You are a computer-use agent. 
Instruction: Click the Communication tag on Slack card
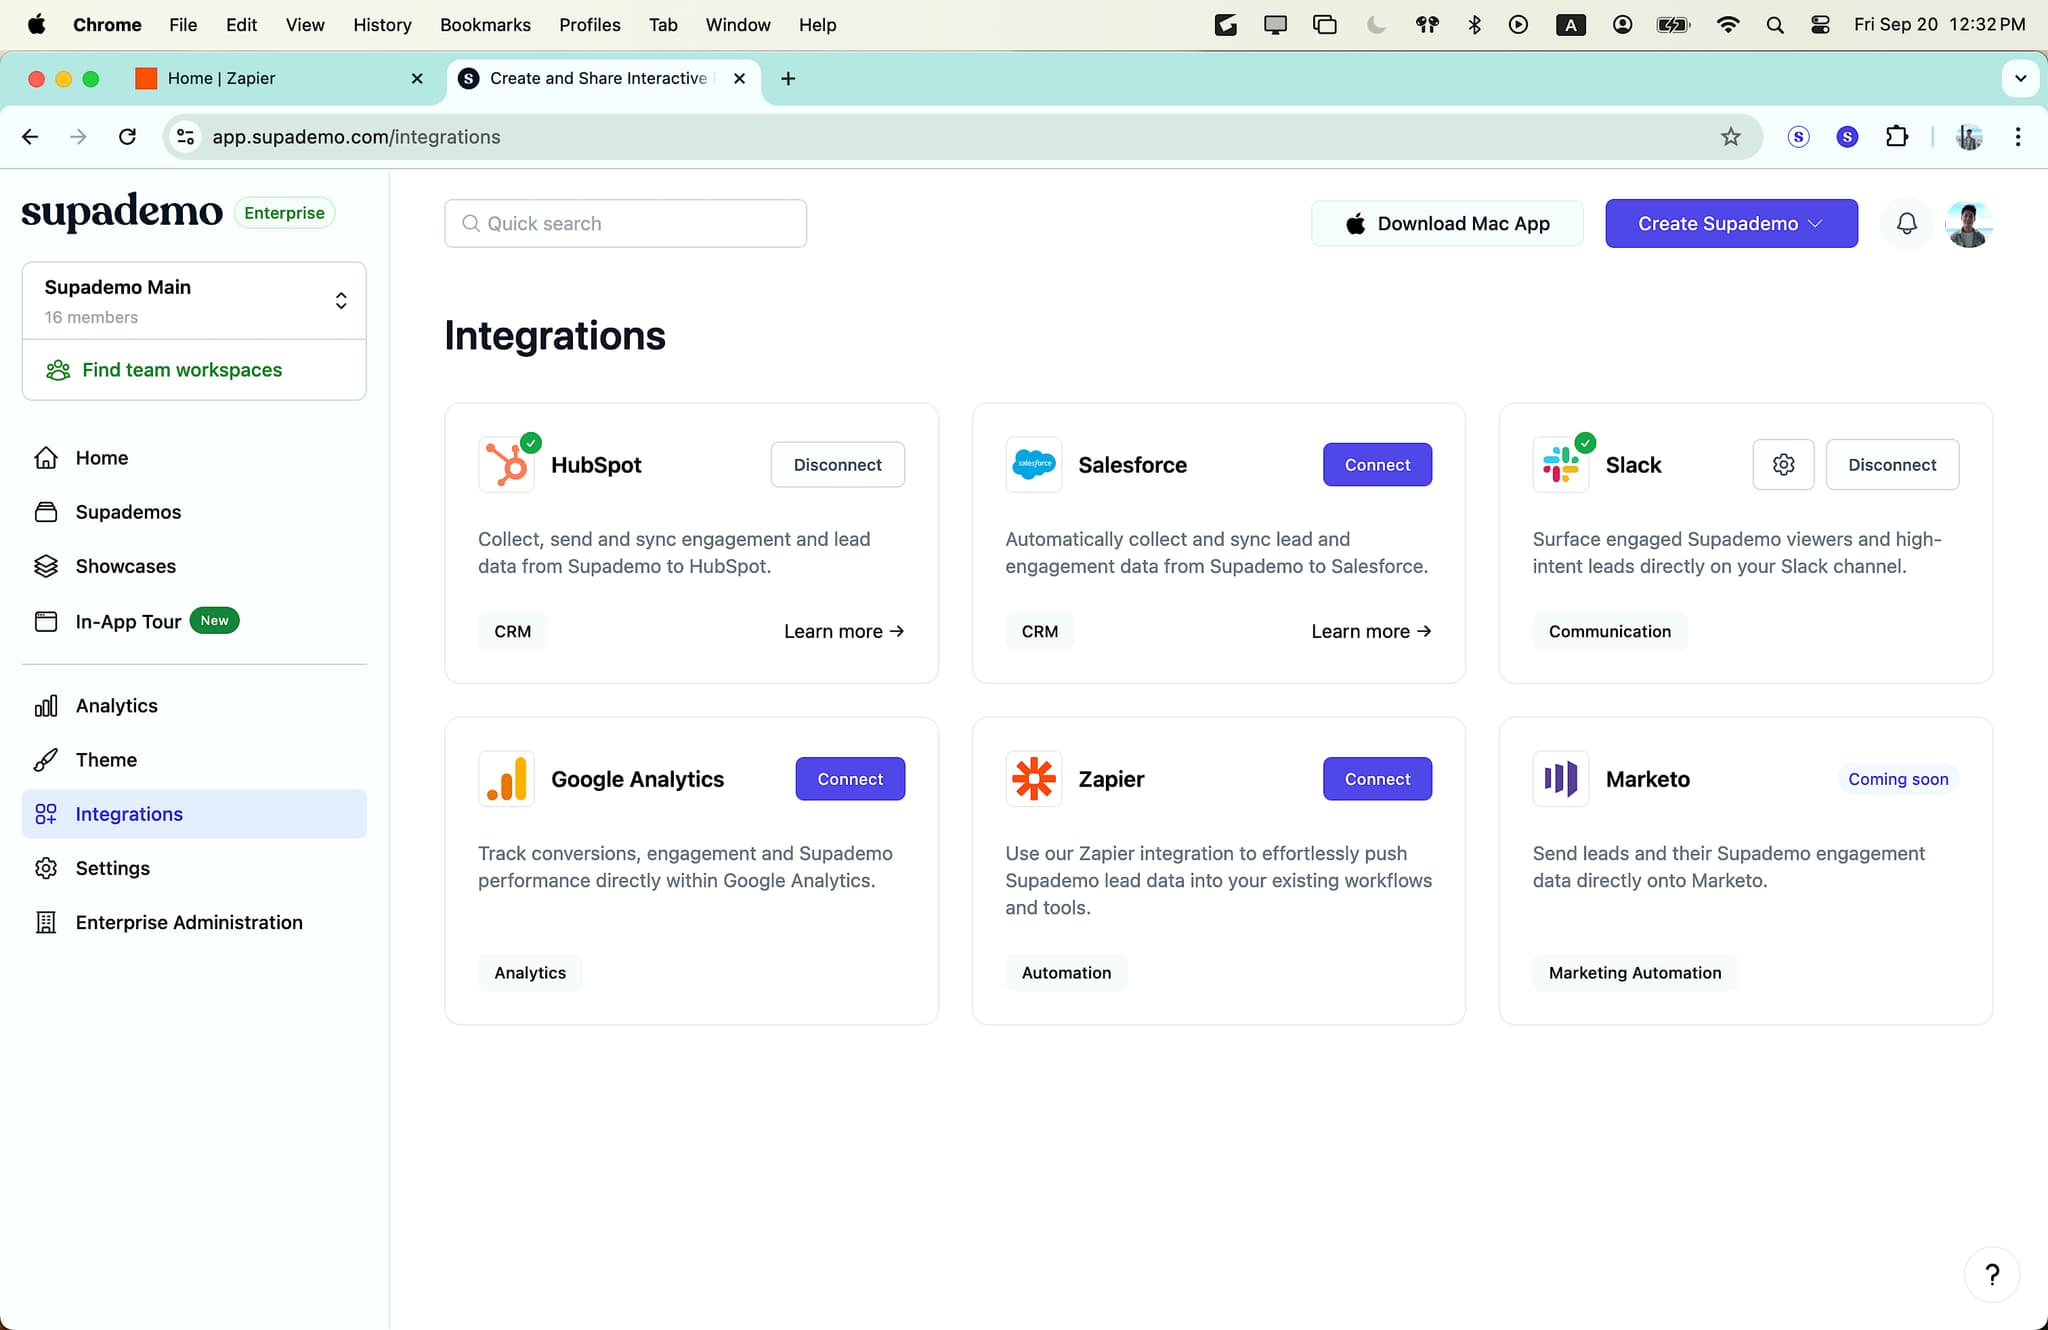pos(1609,631)
